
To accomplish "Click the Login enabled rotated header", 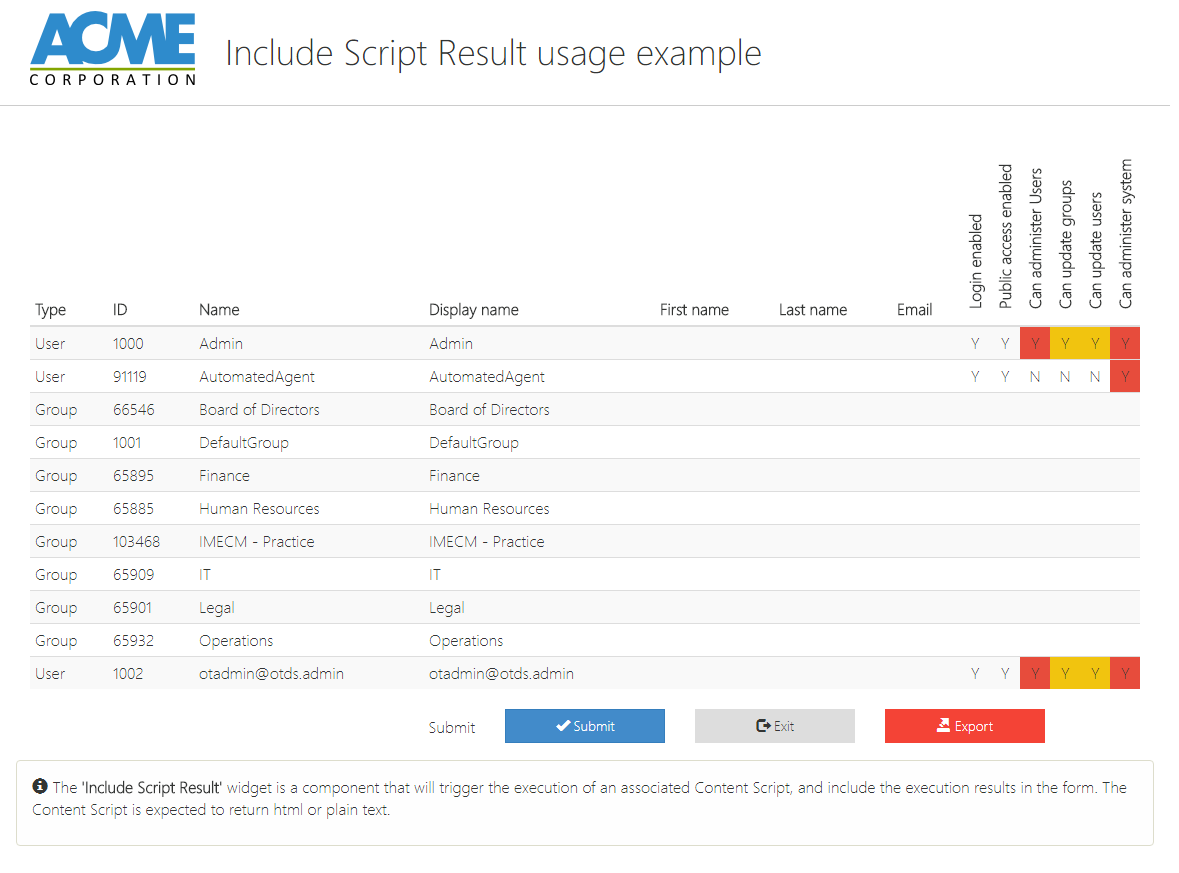I will [x=976, y=260].
